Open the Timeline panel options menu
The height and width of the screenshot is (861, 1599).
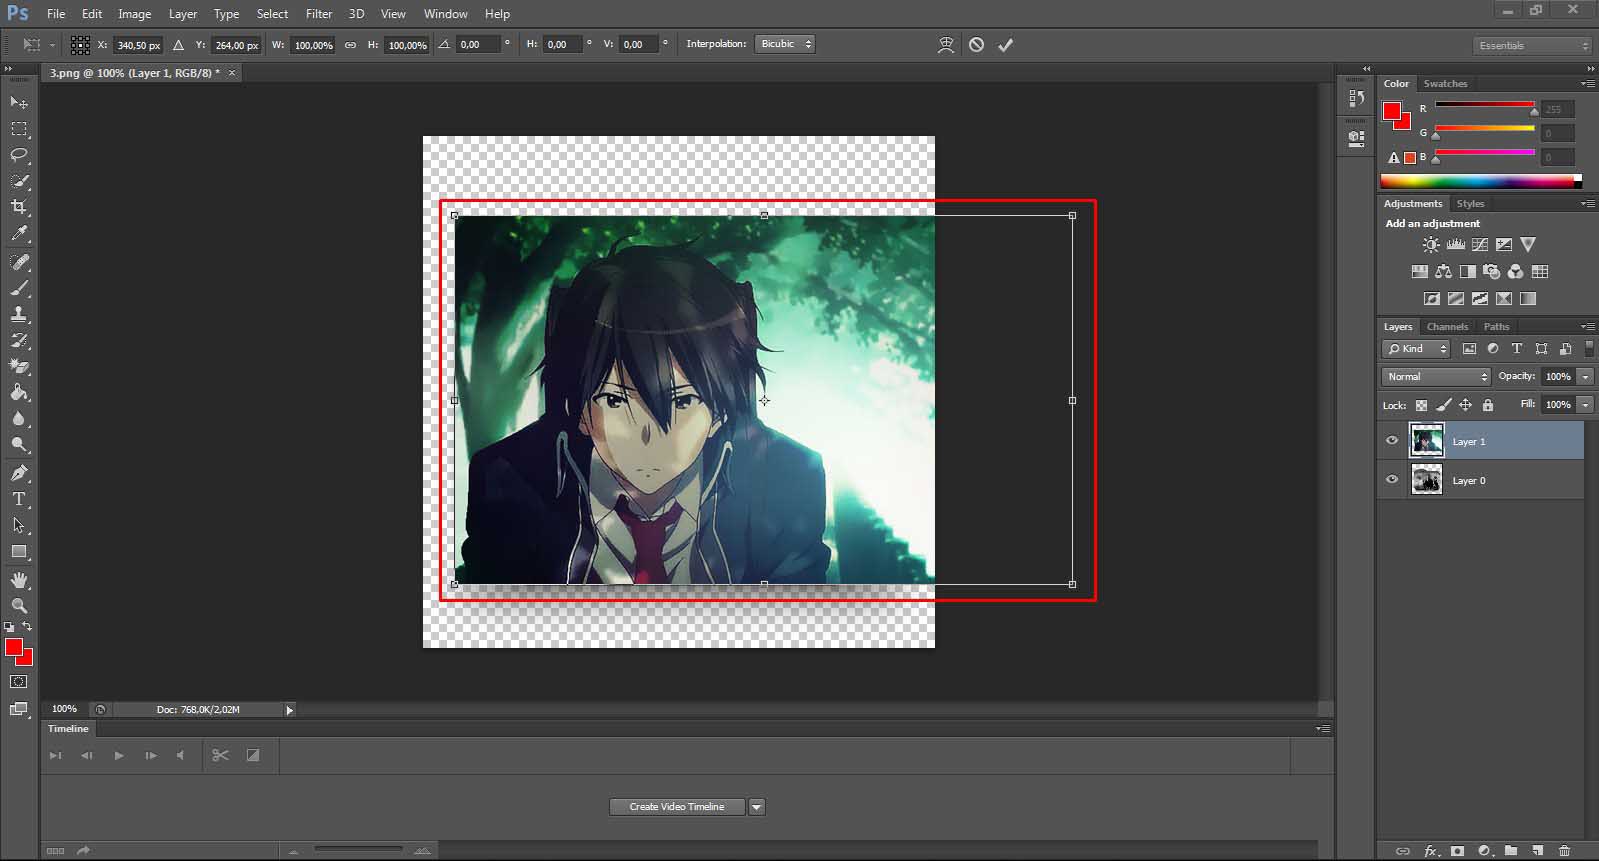tap(1323, 729)
